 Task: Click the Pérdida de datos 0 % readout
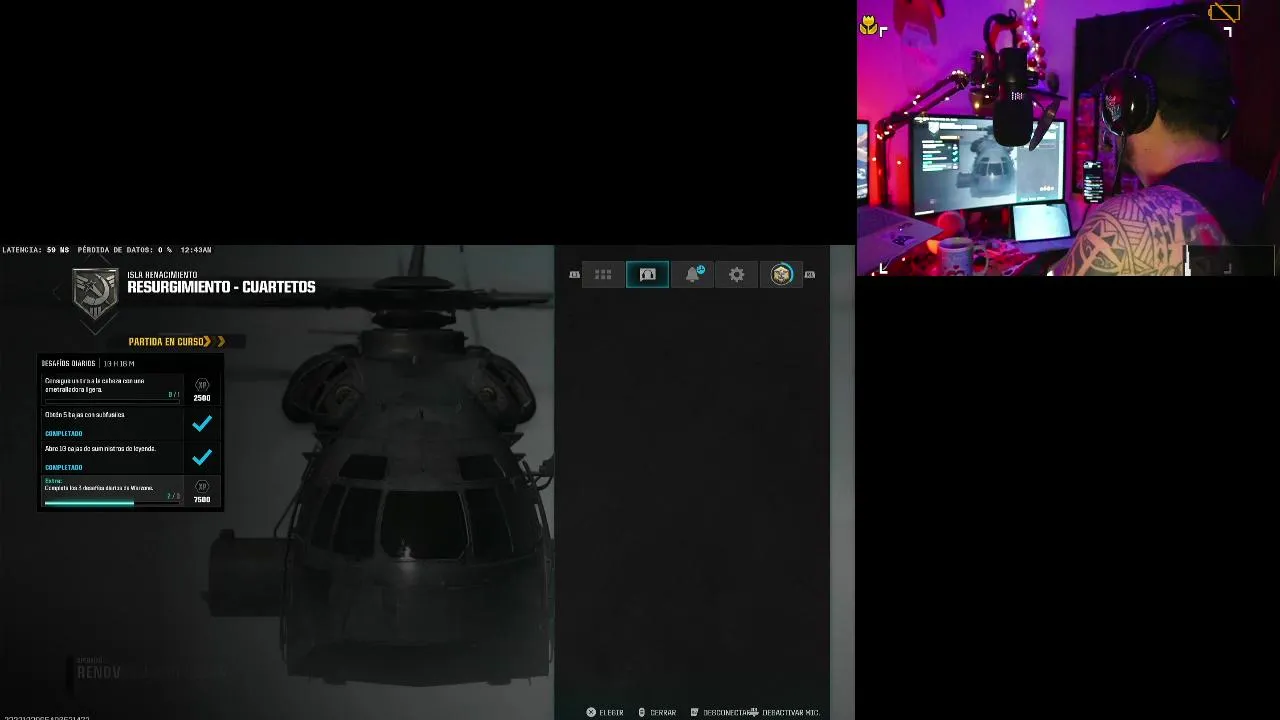[125, 250]
